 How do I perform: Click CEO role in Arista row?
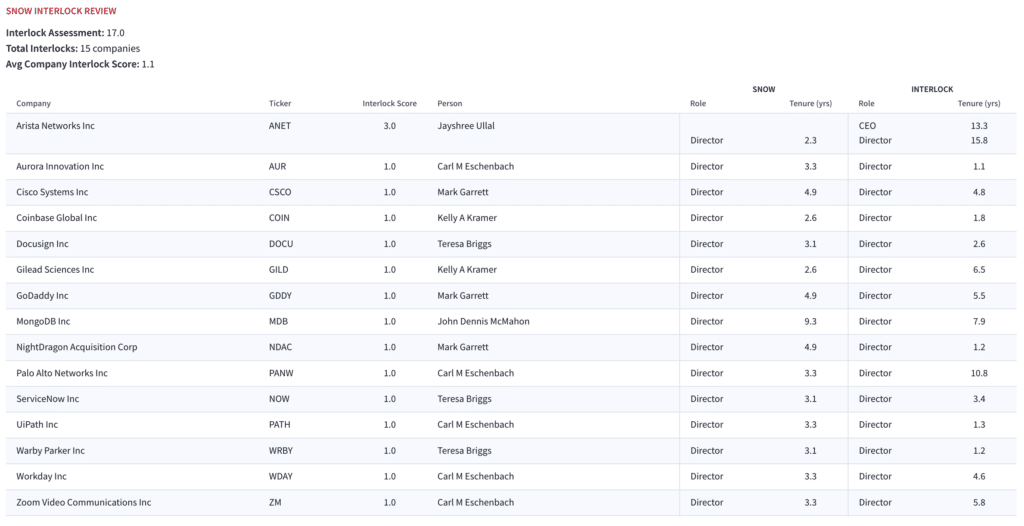tap(867, 125)
